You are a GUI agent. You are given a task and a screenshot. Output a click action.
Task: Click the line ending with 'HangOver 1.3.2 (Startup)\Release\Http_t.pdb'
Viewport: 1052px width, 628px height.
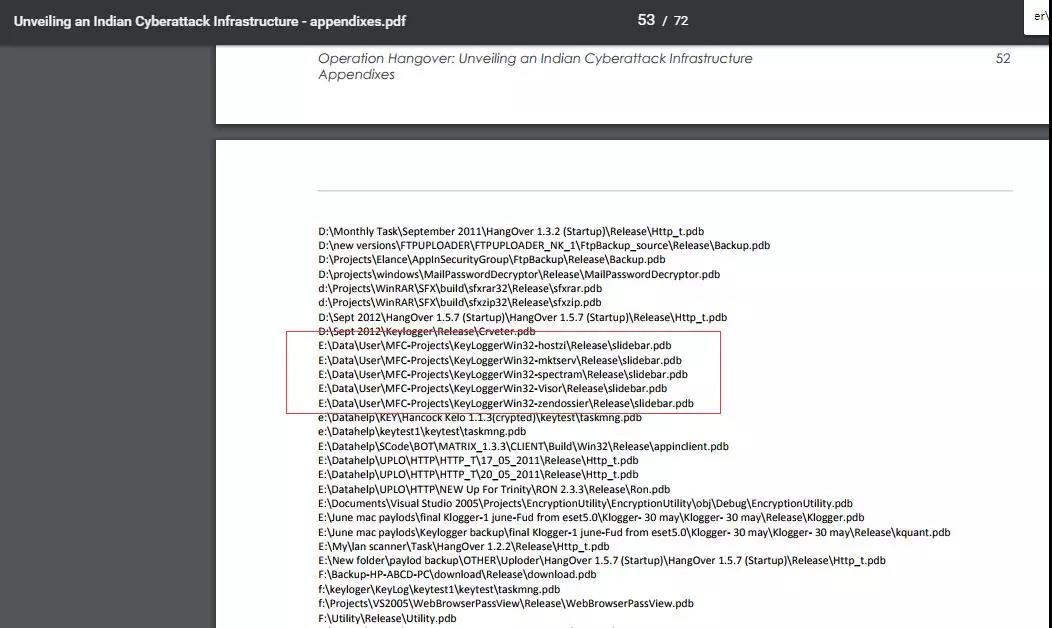coord(511,231)
